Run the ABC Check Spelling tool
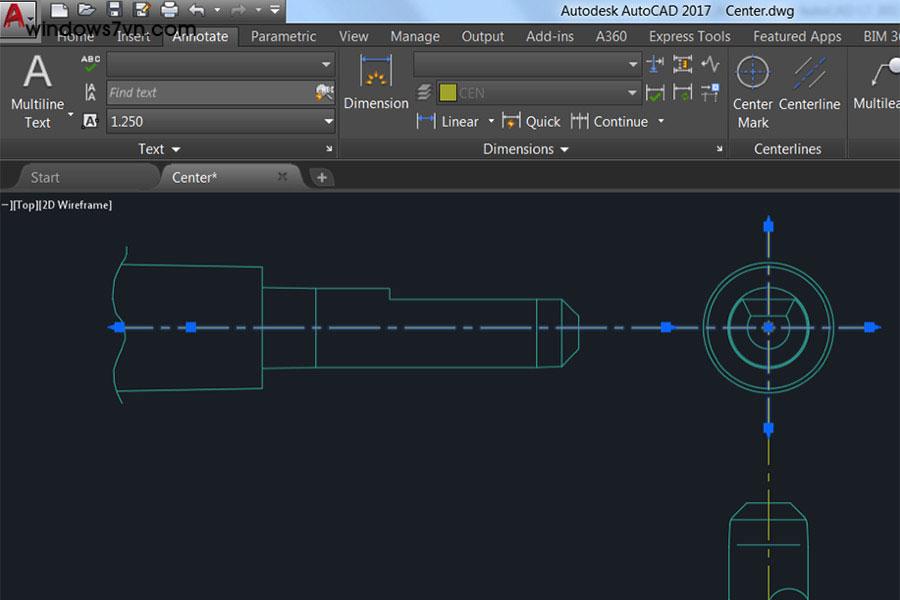Viewport: 900px width, 600px height. (91, 64)
